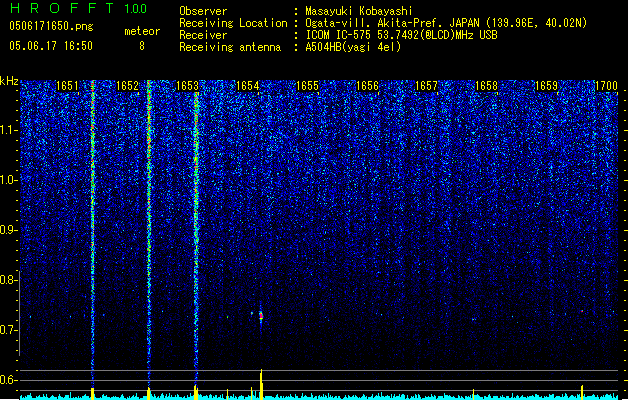Click the 1652 time marker
The width and height of the screenshot is (629, 400).
[x=127, y=86]
